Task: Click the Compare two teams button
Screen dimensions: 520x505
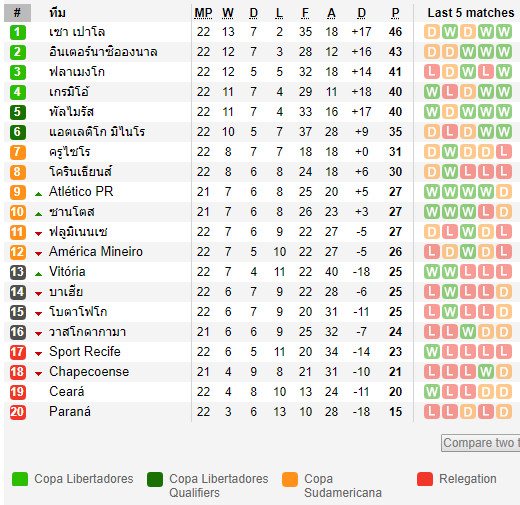Action: pos(481,443)
